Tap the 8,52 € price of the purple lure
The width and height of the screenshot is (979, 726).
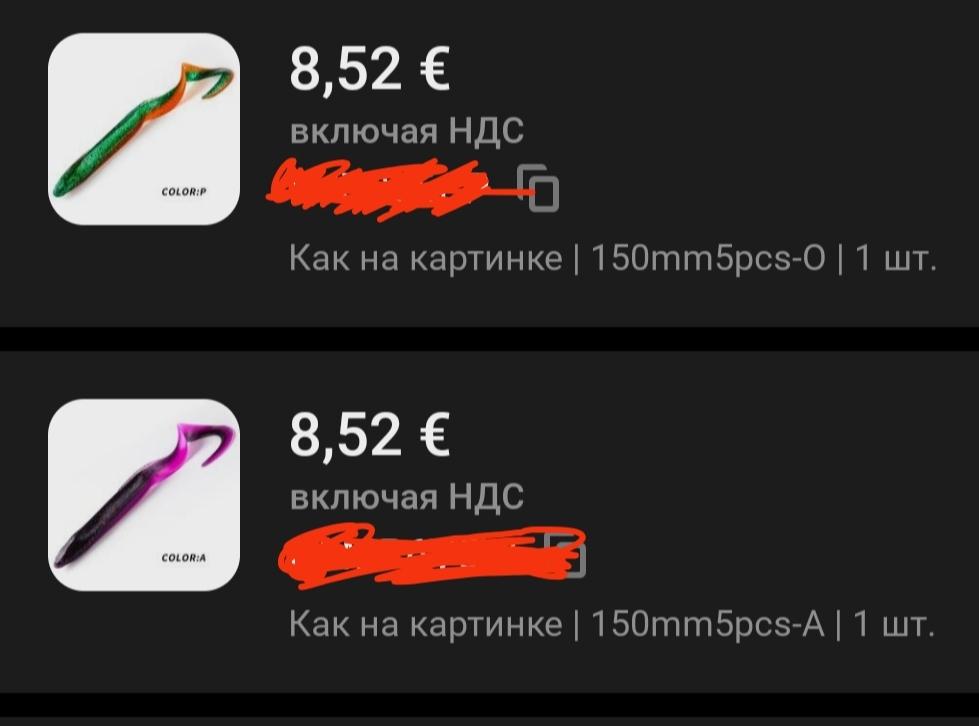[x=370, y=435]
